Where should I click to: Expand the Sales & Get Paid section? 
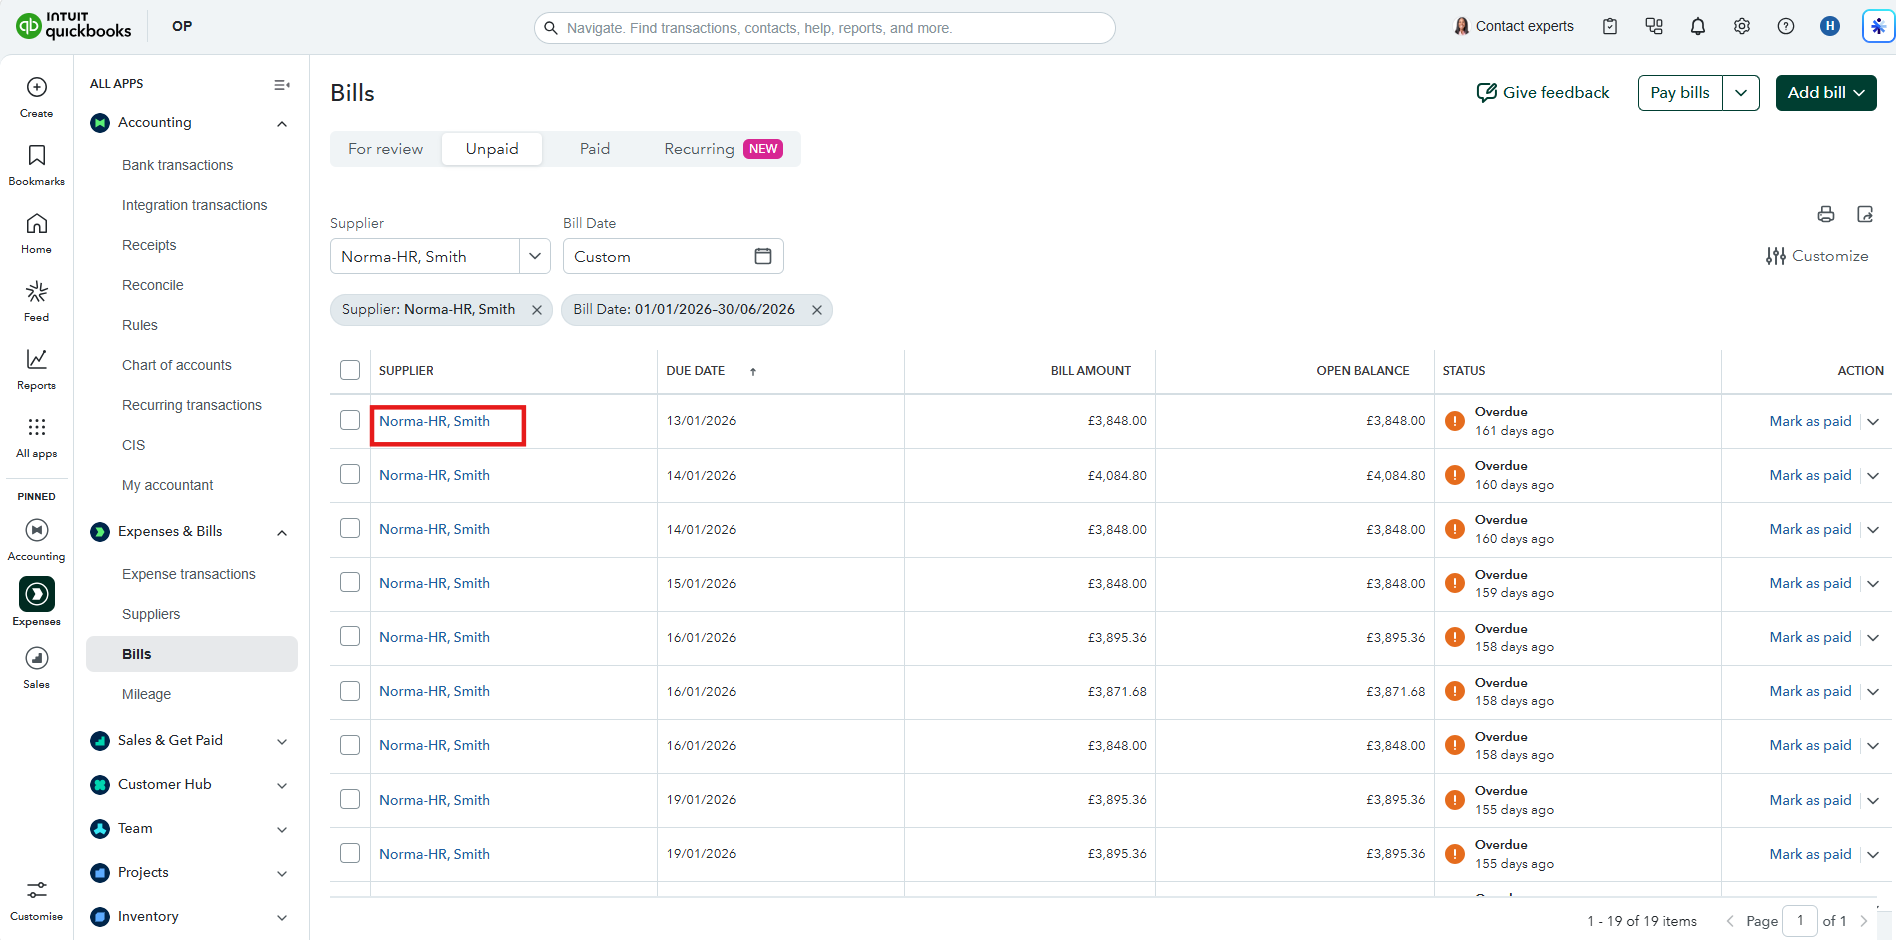(282, 741)
